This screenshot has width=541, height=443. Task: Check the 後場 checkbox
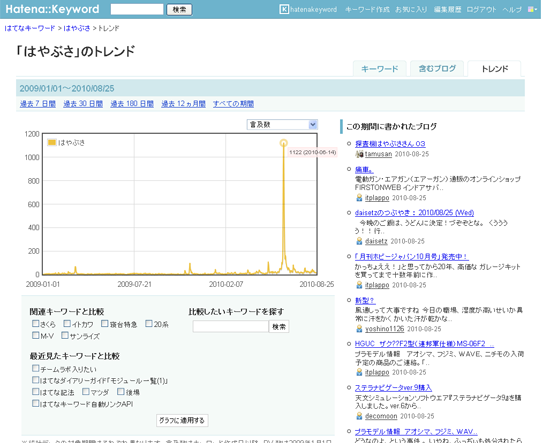(120, 392)
